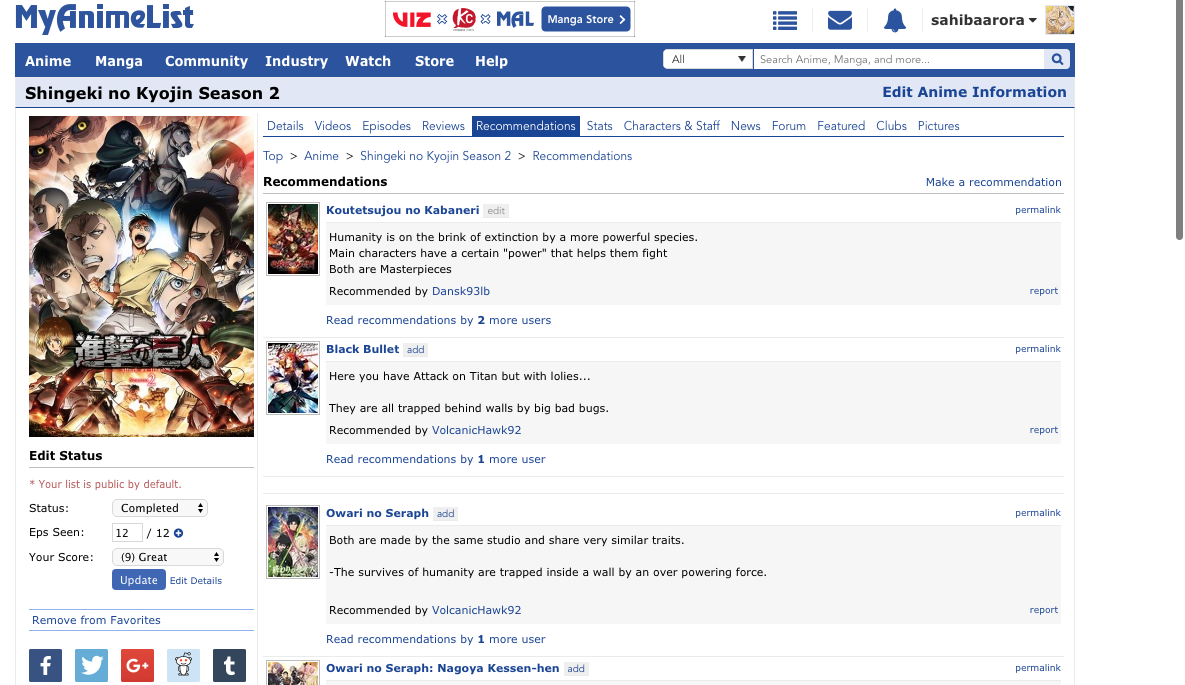Open the Store menu
The image size is (1185, 685).
(435, 61)
